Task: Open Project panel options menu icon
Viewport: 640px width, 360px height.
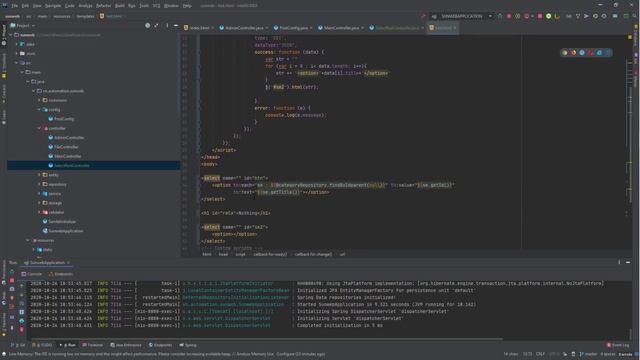Action: pyautogui.click(x=167, y=25)
